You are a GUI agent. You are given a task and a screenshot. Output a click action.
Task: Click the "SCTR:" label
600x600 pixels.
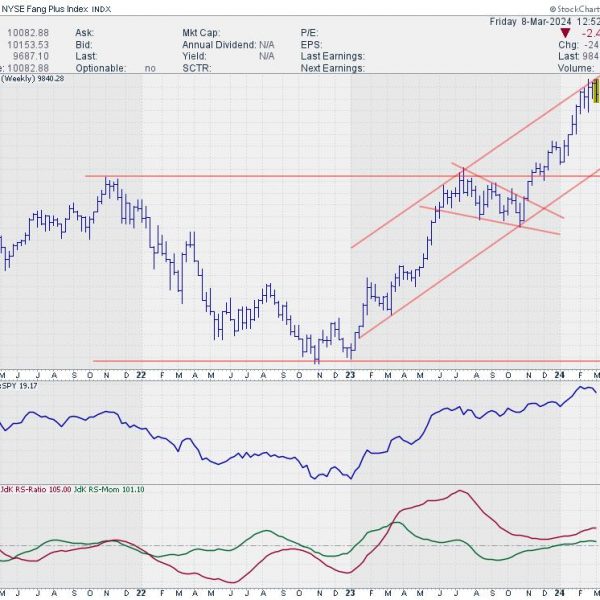click(x=197, y=68)
